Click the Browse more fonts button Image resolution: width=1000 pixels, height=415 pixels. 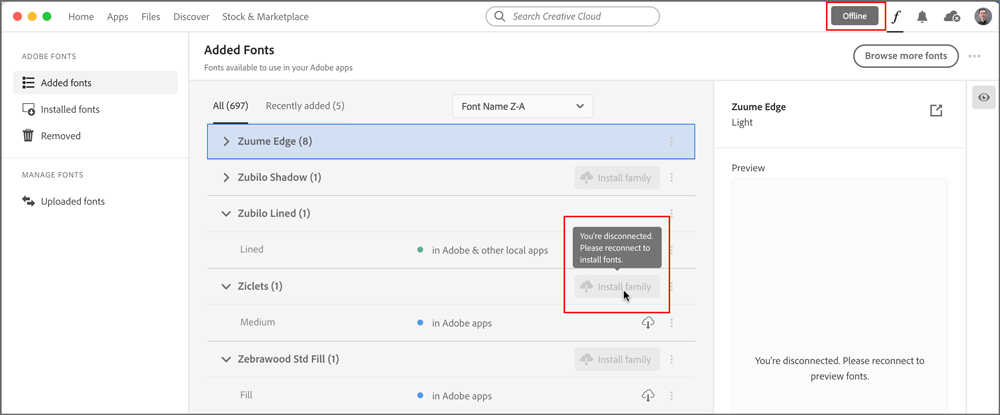click(906, 56)
